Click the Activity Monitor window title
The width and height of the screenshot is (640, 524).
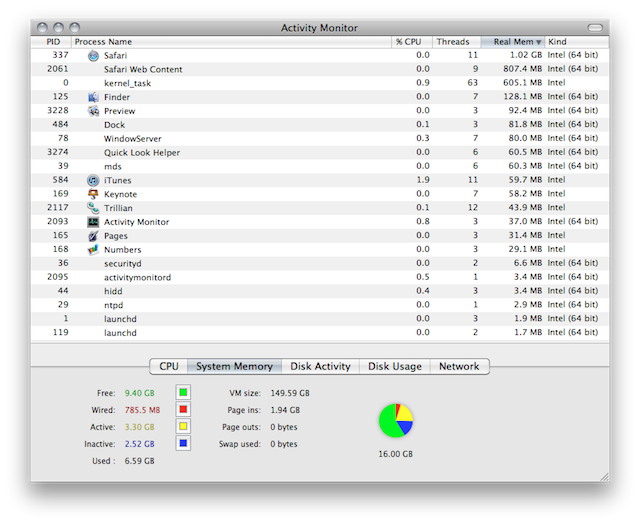319,28
